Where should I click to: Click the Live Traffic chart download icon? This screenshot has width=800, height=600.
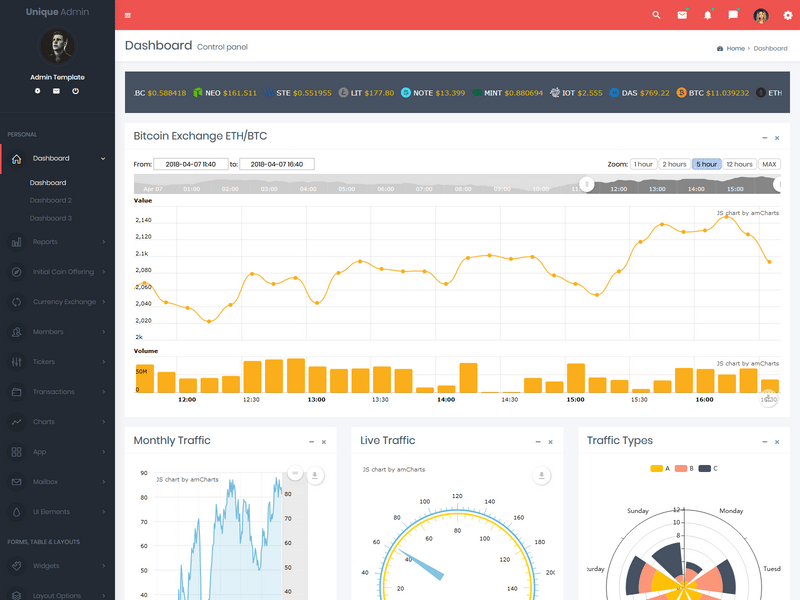(541, 476)
